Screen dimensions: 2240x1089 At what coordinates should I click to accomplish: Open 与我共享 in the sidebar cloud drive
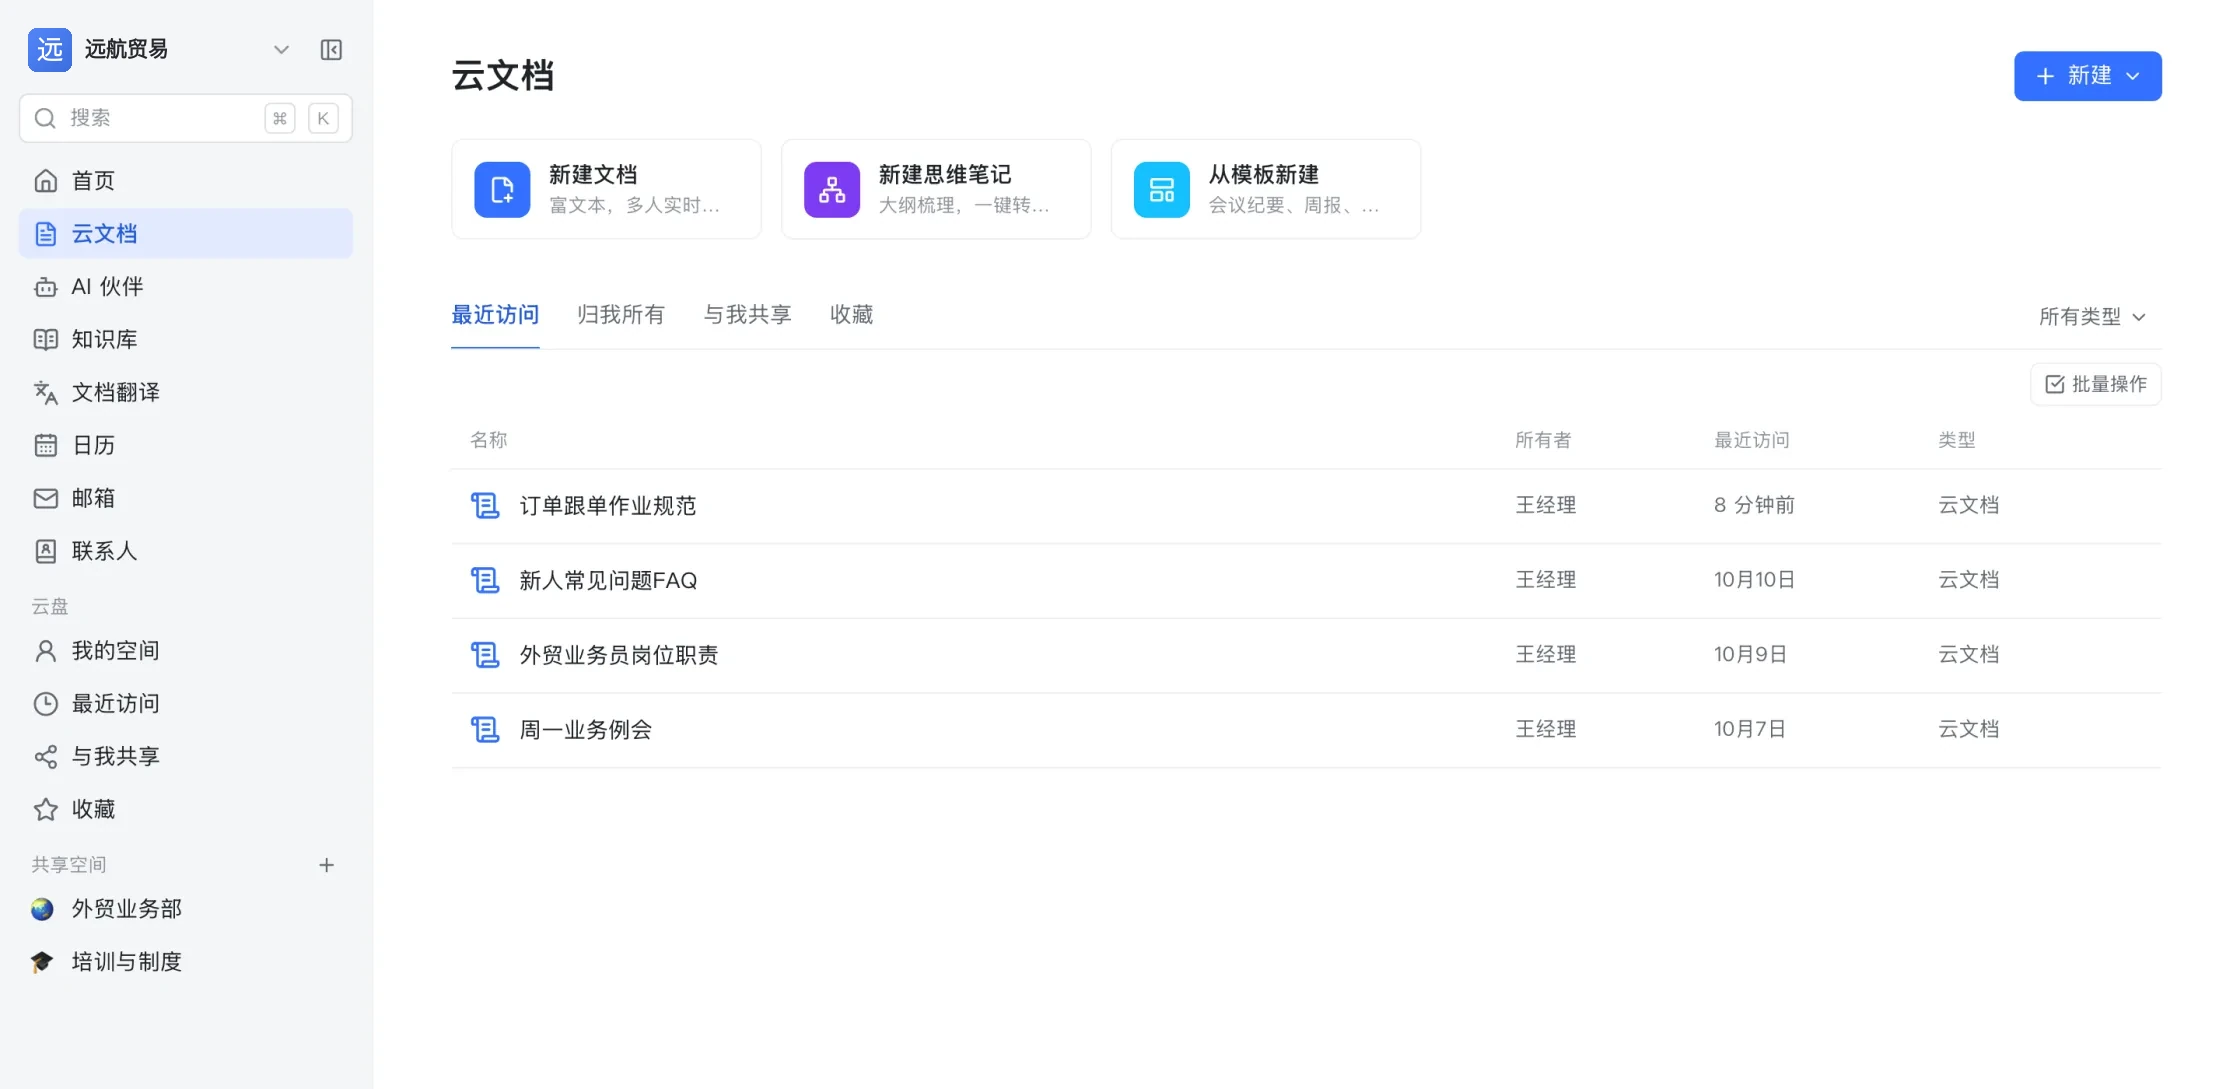pos(186,757)
